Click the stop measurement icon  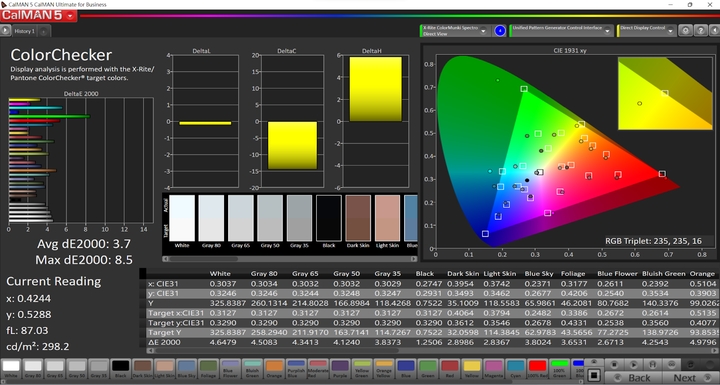614,365
